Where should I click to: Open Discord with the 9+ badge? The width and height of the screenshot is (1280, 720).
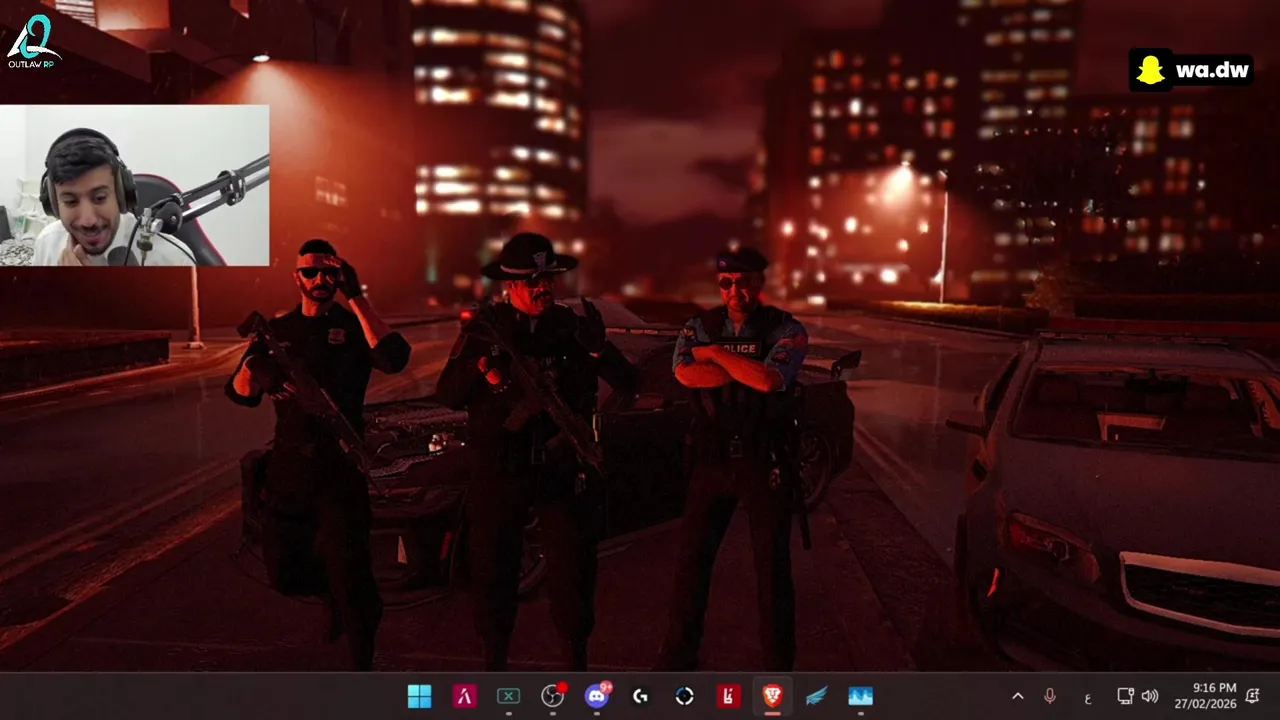click(x=597, y=696)
